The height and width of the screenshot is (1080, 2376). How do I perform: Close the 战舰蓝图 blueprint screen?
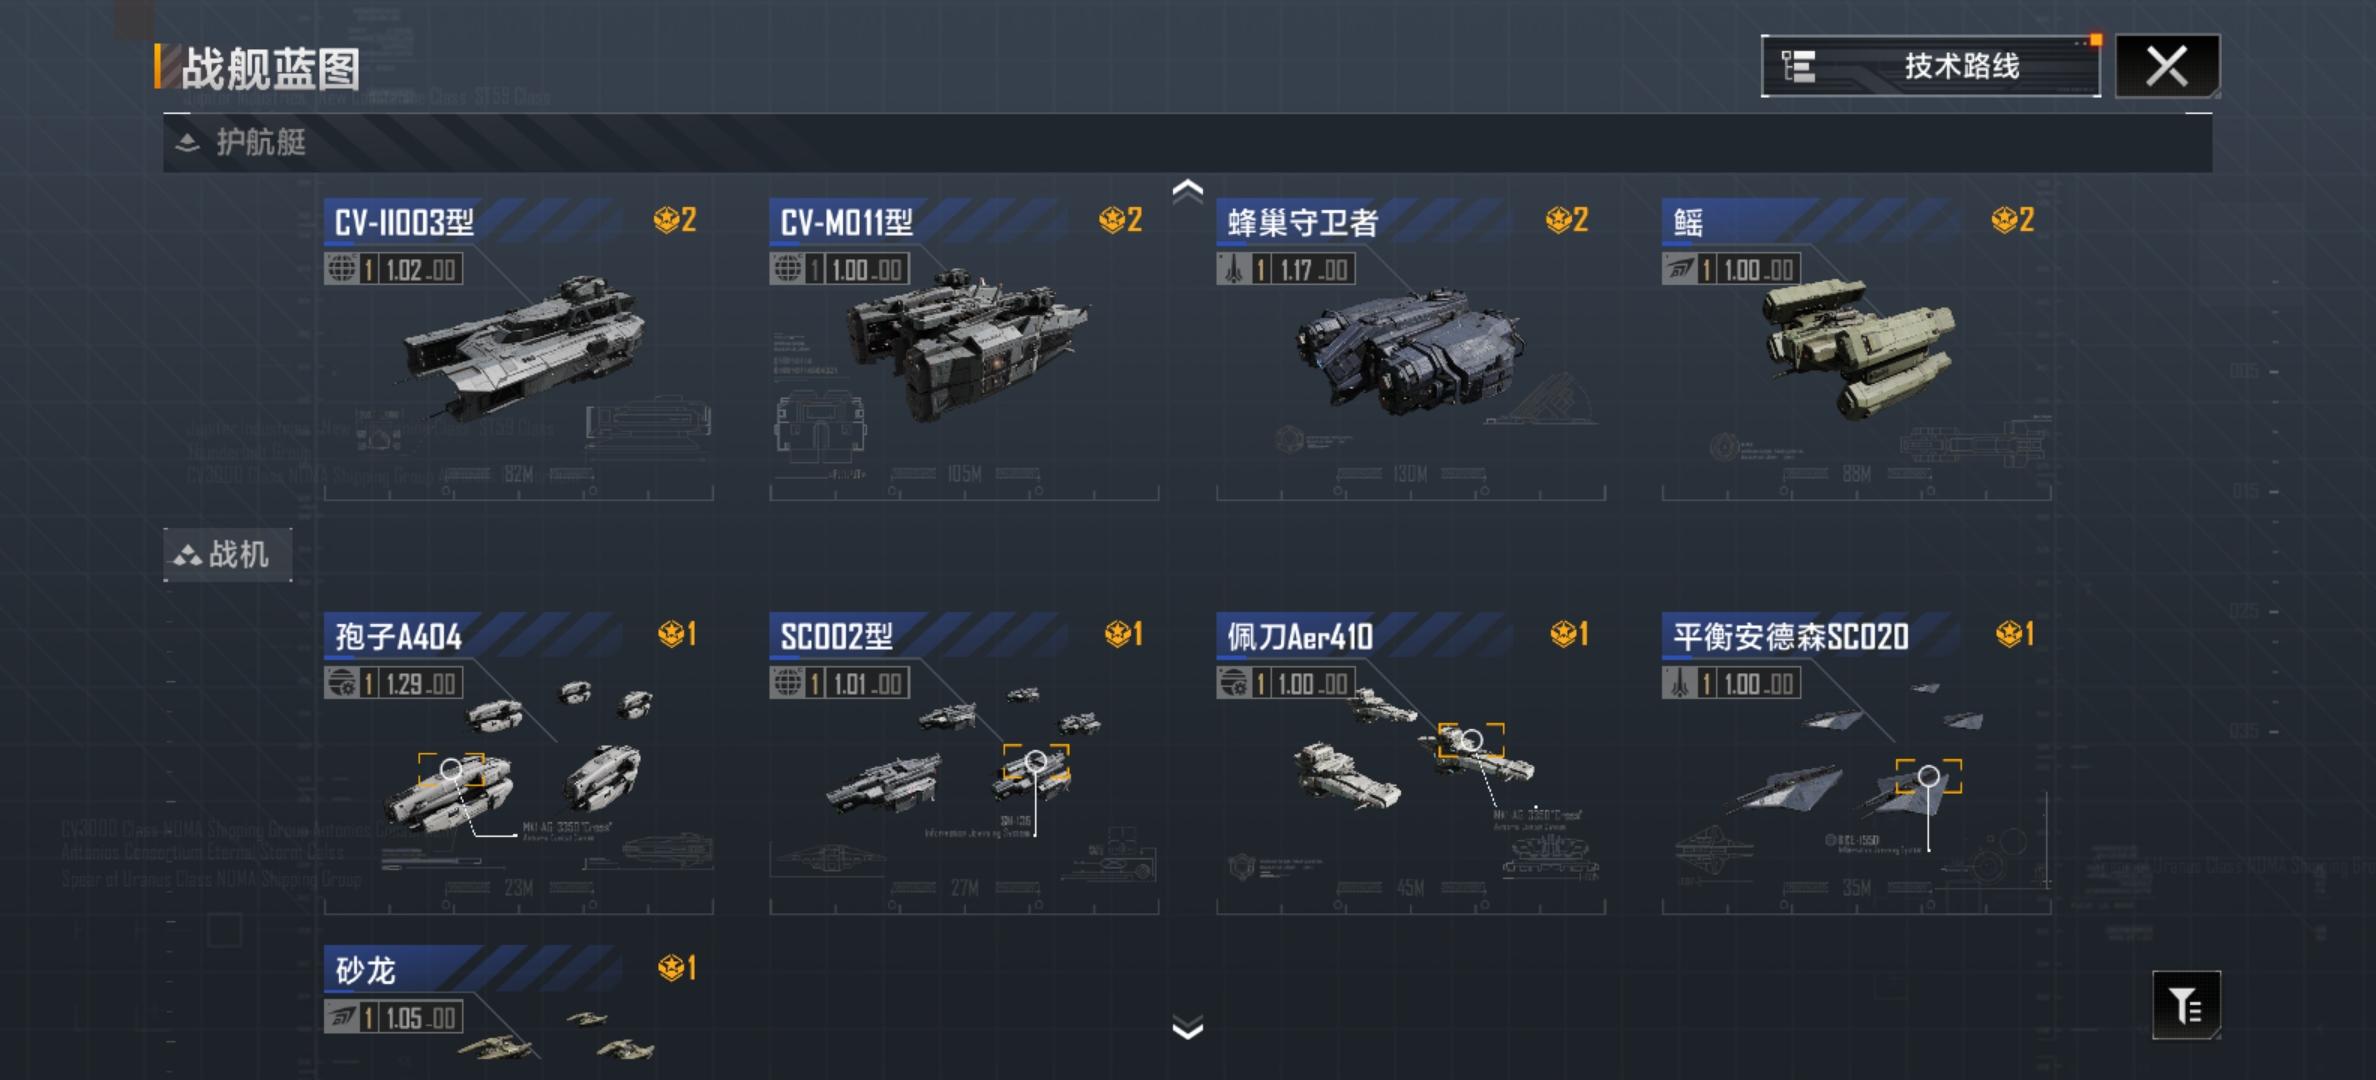click(2167, 66)
